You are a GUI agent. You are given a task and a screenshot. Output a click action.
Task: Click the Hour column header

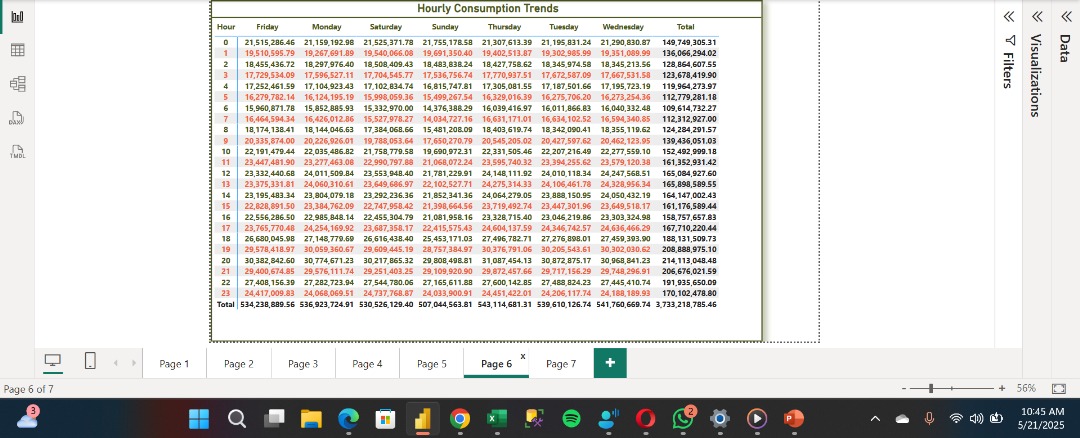(226, 27)
